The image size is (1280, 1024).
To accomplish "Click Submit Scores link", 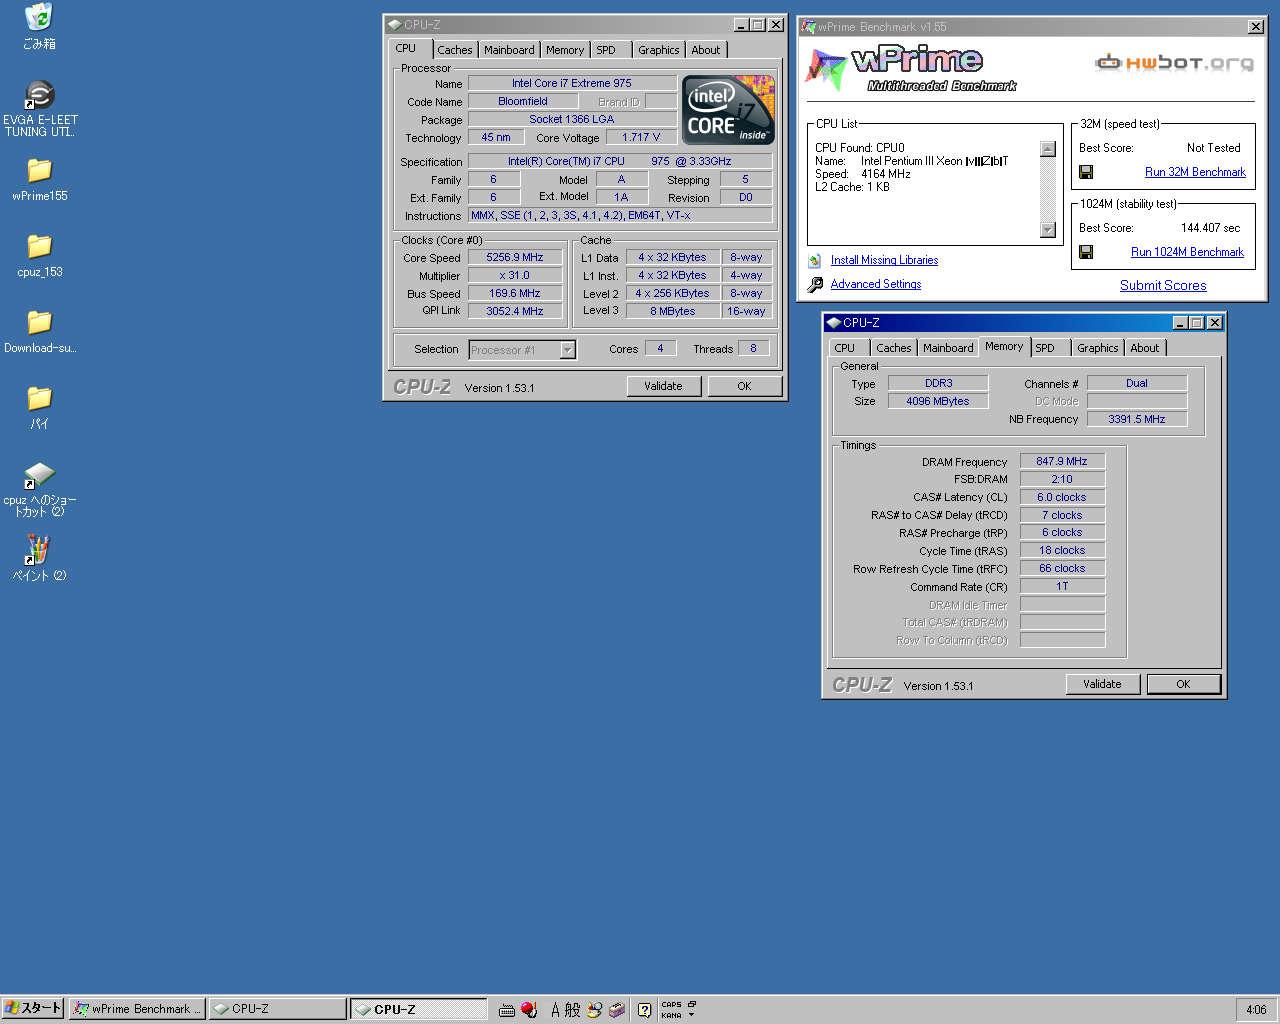I will point(1163,285).
